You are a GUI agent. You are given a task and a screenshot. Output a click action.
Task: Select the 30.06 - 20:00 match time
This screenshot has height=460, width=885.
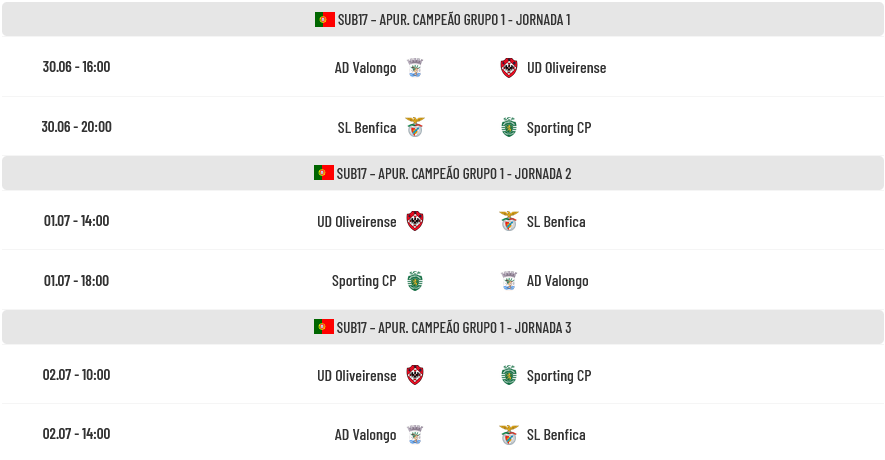76,126
